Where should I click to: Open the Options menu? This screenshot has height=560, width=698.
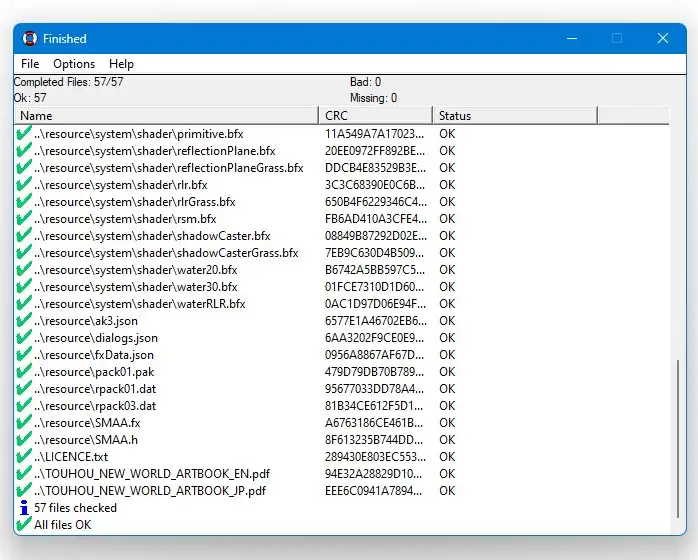[x=74, y=64]
